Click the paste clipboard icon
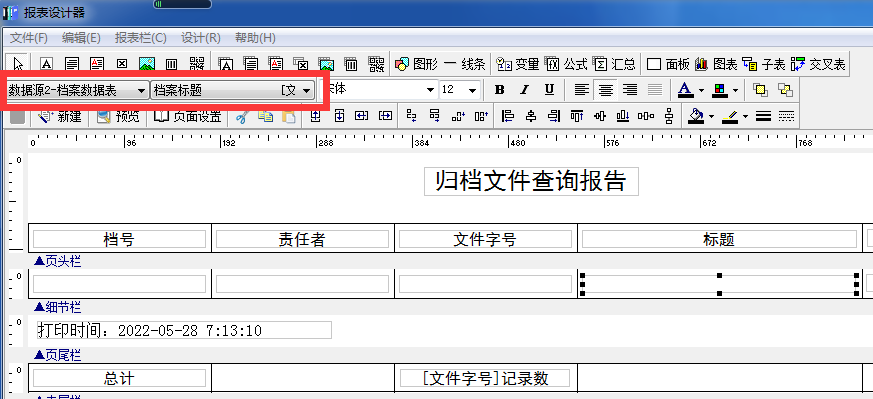 [288, 116]
